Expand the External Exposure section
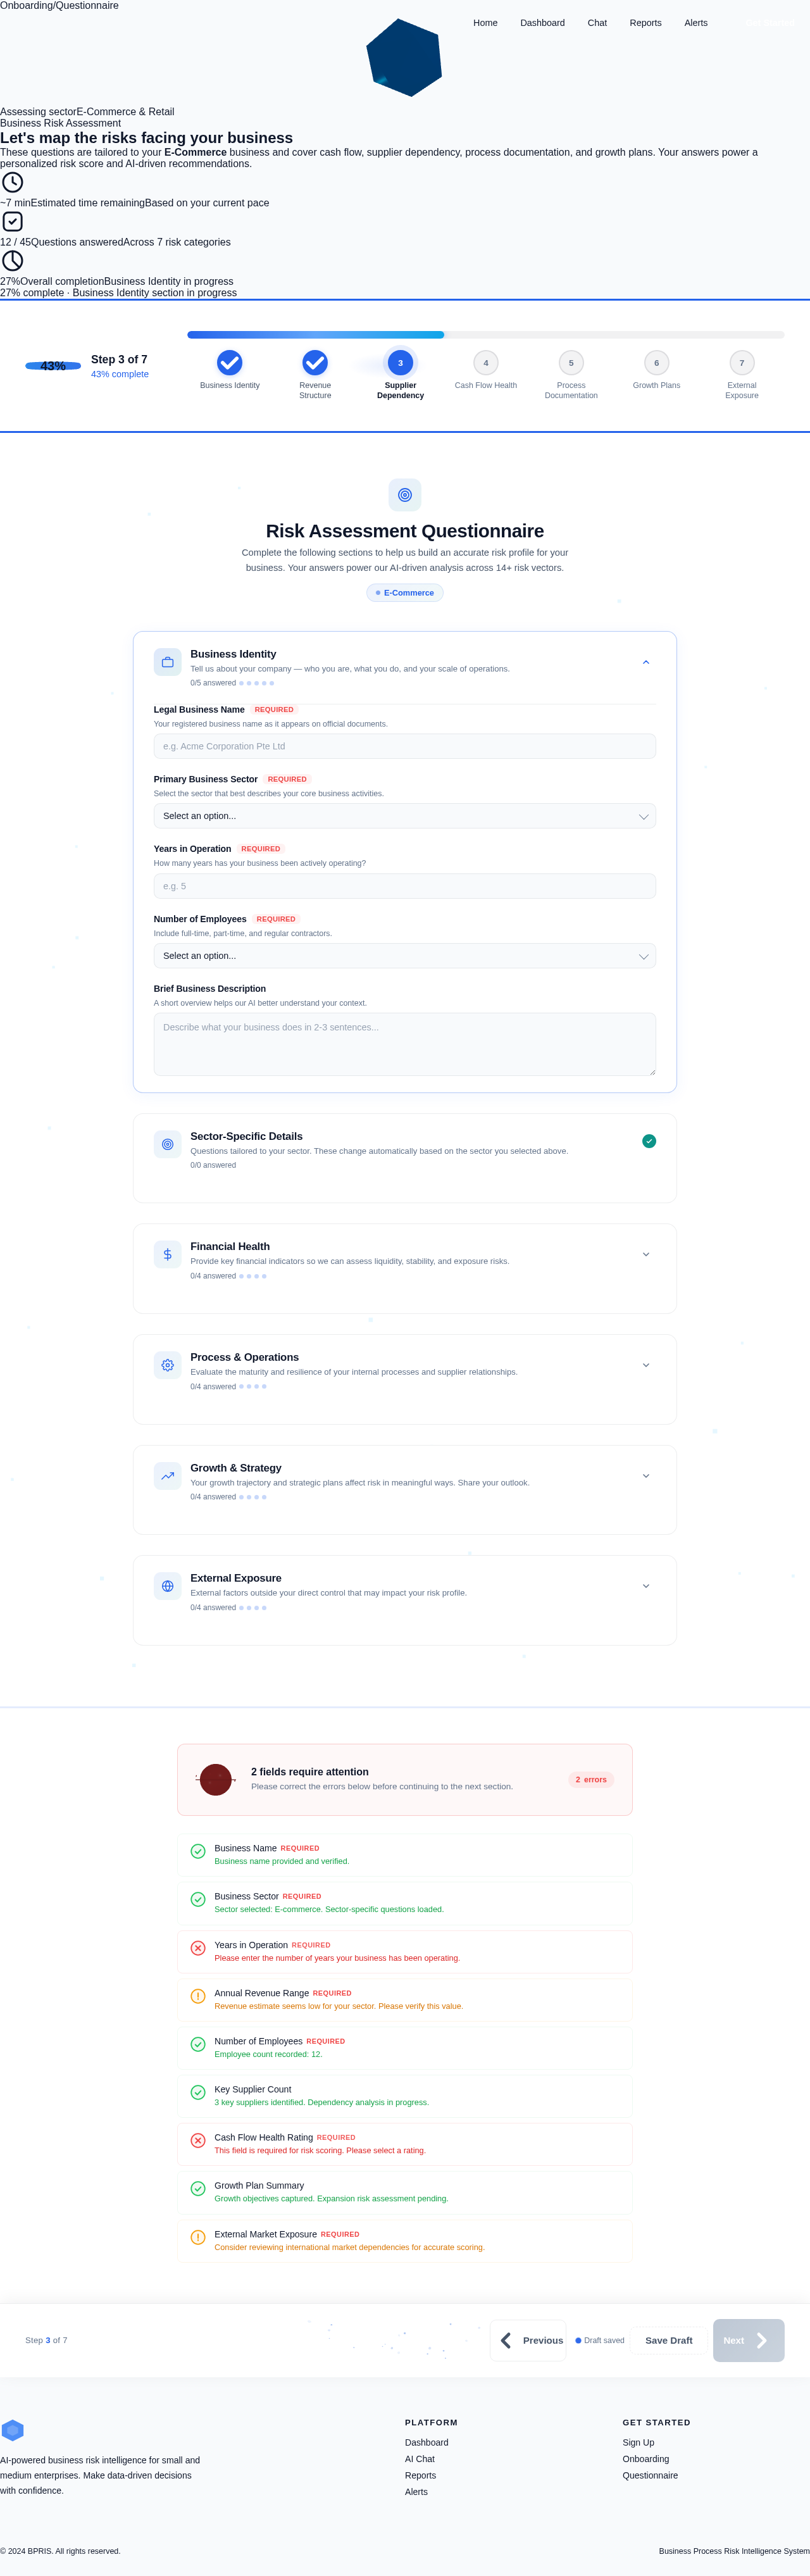 click(646, 1586)
